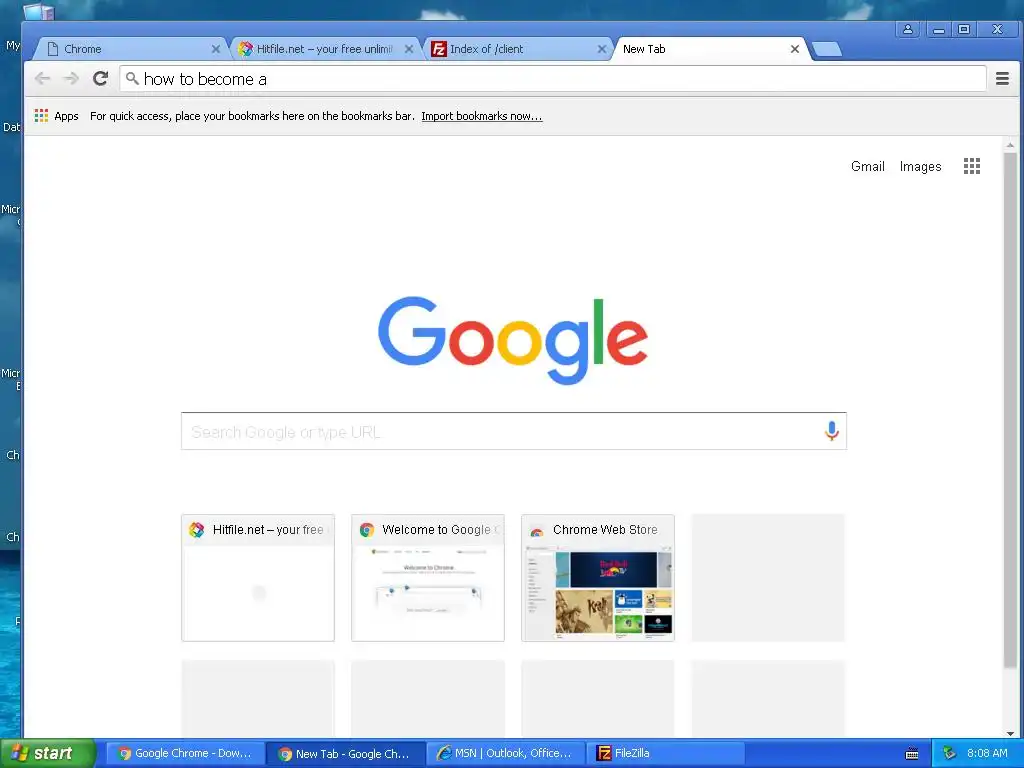Click the address bar with 'how to become a'

click(x=552, y=79)
